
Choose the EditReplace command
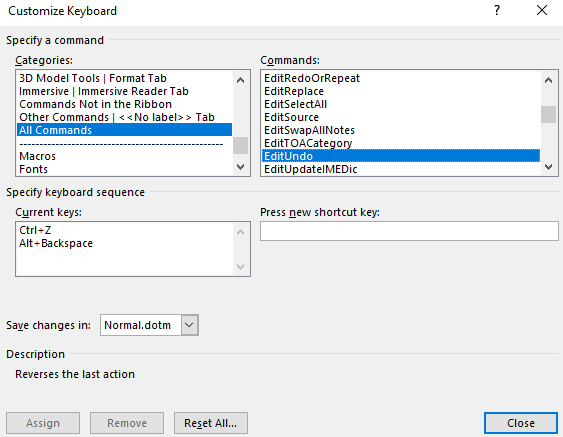click(x=294, y=91)
